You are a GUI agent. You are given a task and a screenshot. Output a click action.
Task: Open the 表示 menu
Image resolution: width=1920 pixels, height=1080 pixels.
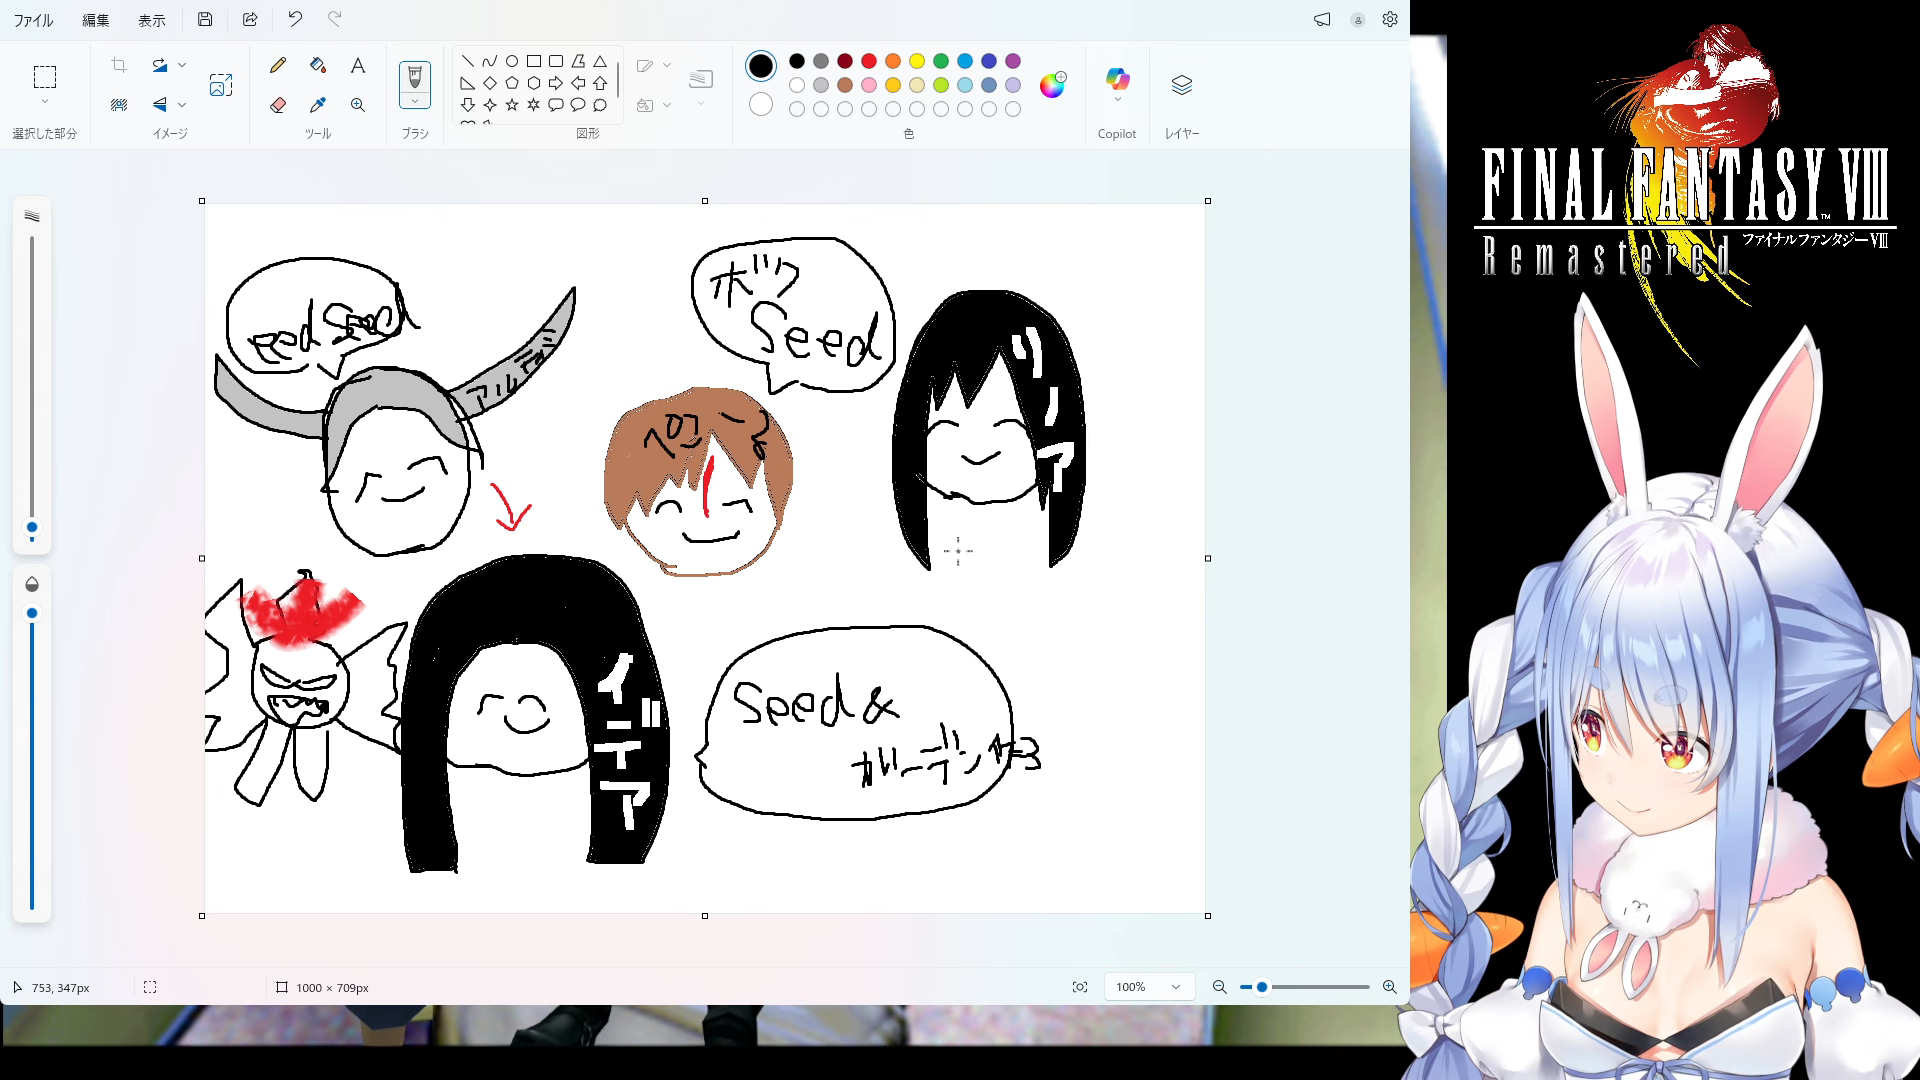pyautogui.click(x=152, y=20)
